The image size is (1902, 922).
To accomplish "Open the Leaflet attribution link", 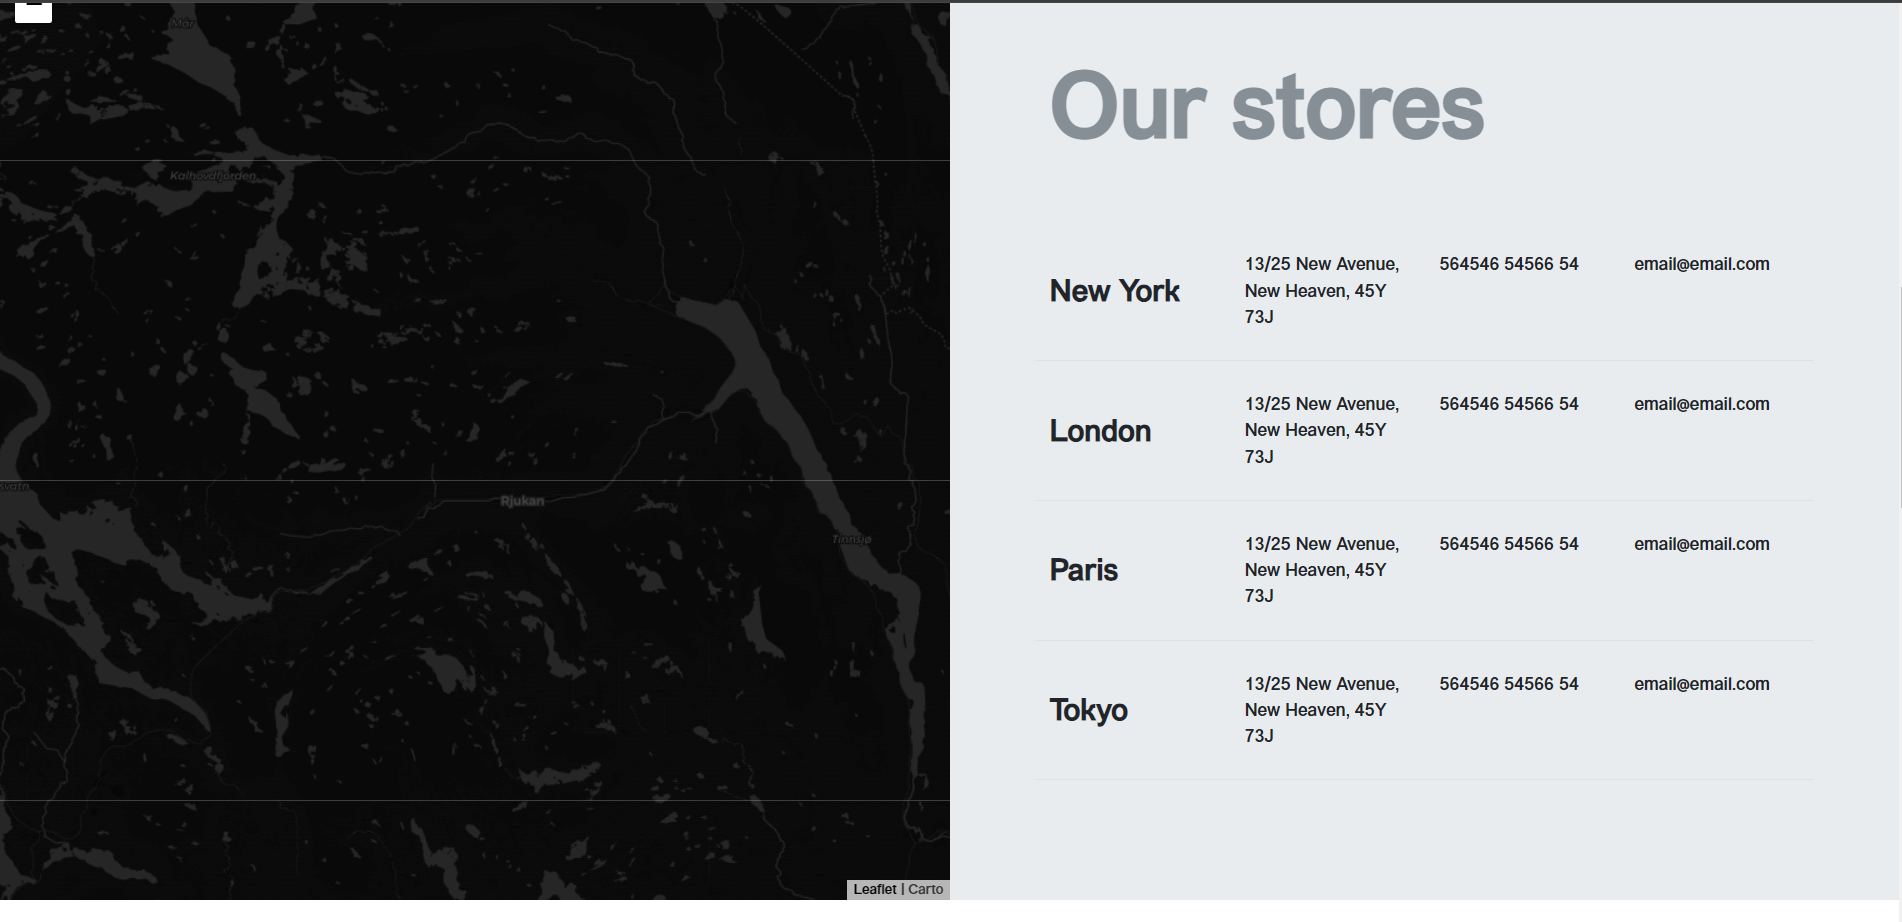I will [x=874, y=889].
